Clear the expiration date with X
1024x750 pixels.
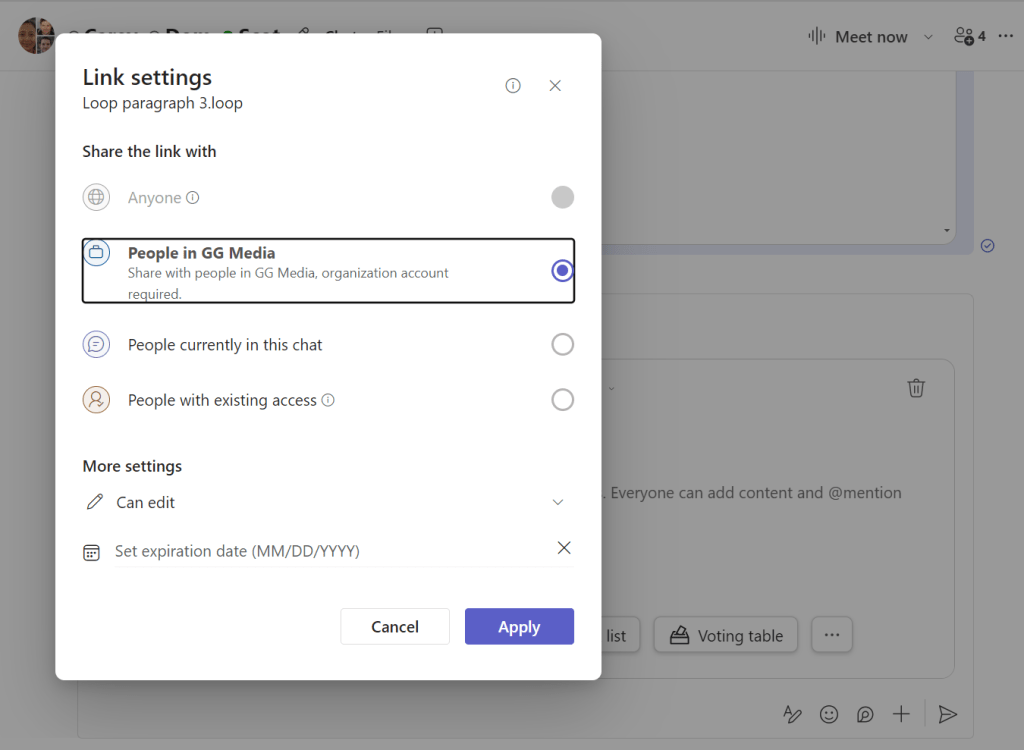tap(564, 547)
